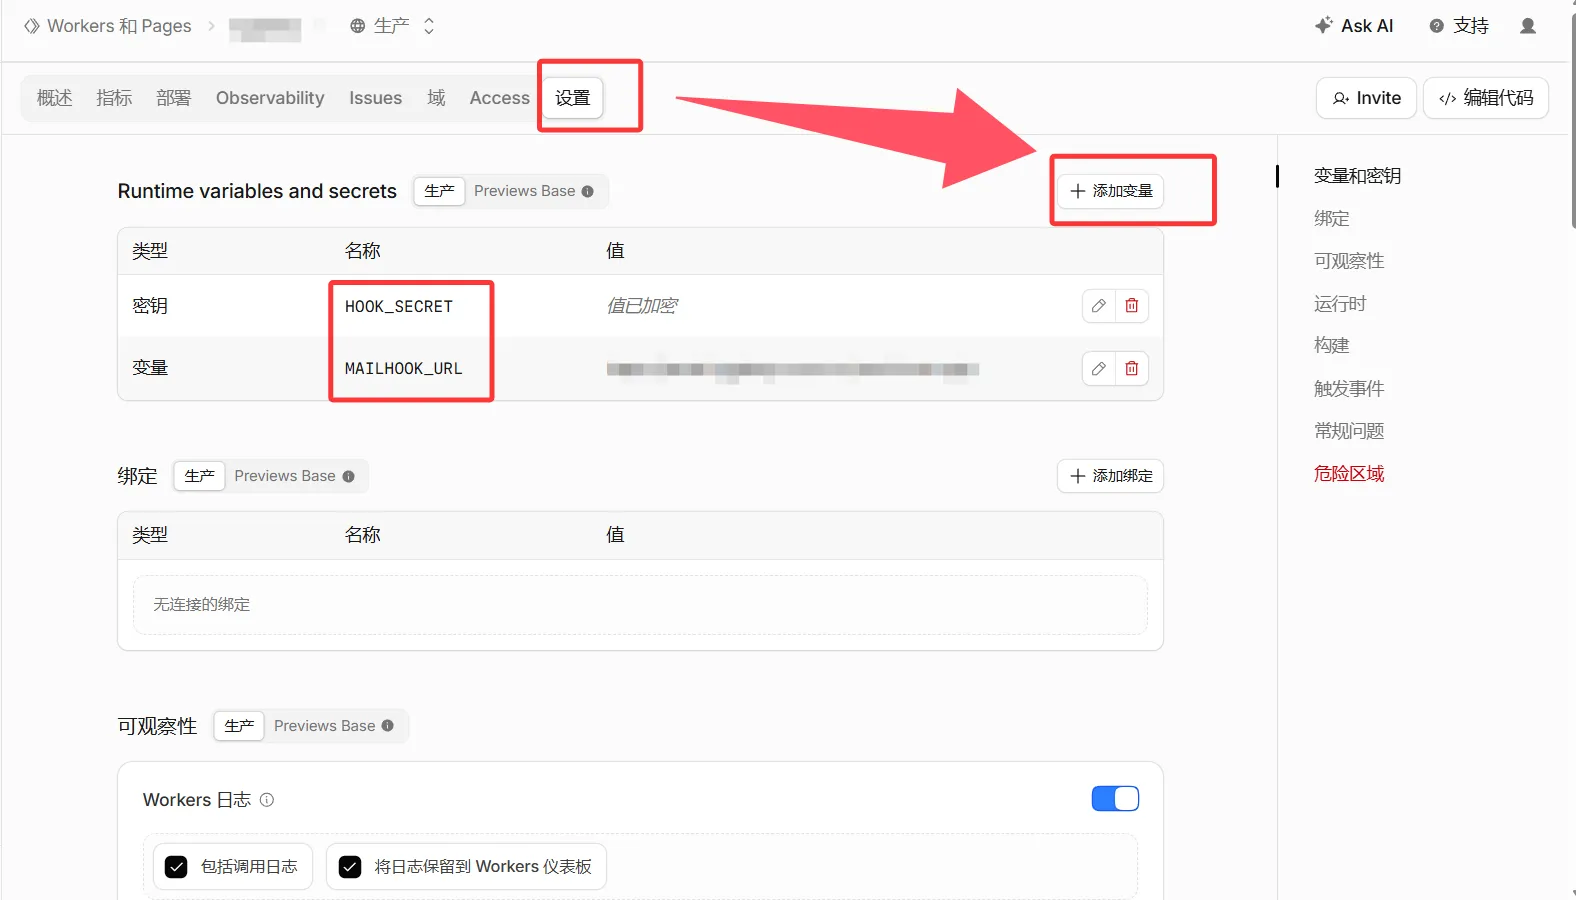Expand the 生产 environment selector
Image resolution: width=1576 pixels, height=900 pixels.
point(392,26)
